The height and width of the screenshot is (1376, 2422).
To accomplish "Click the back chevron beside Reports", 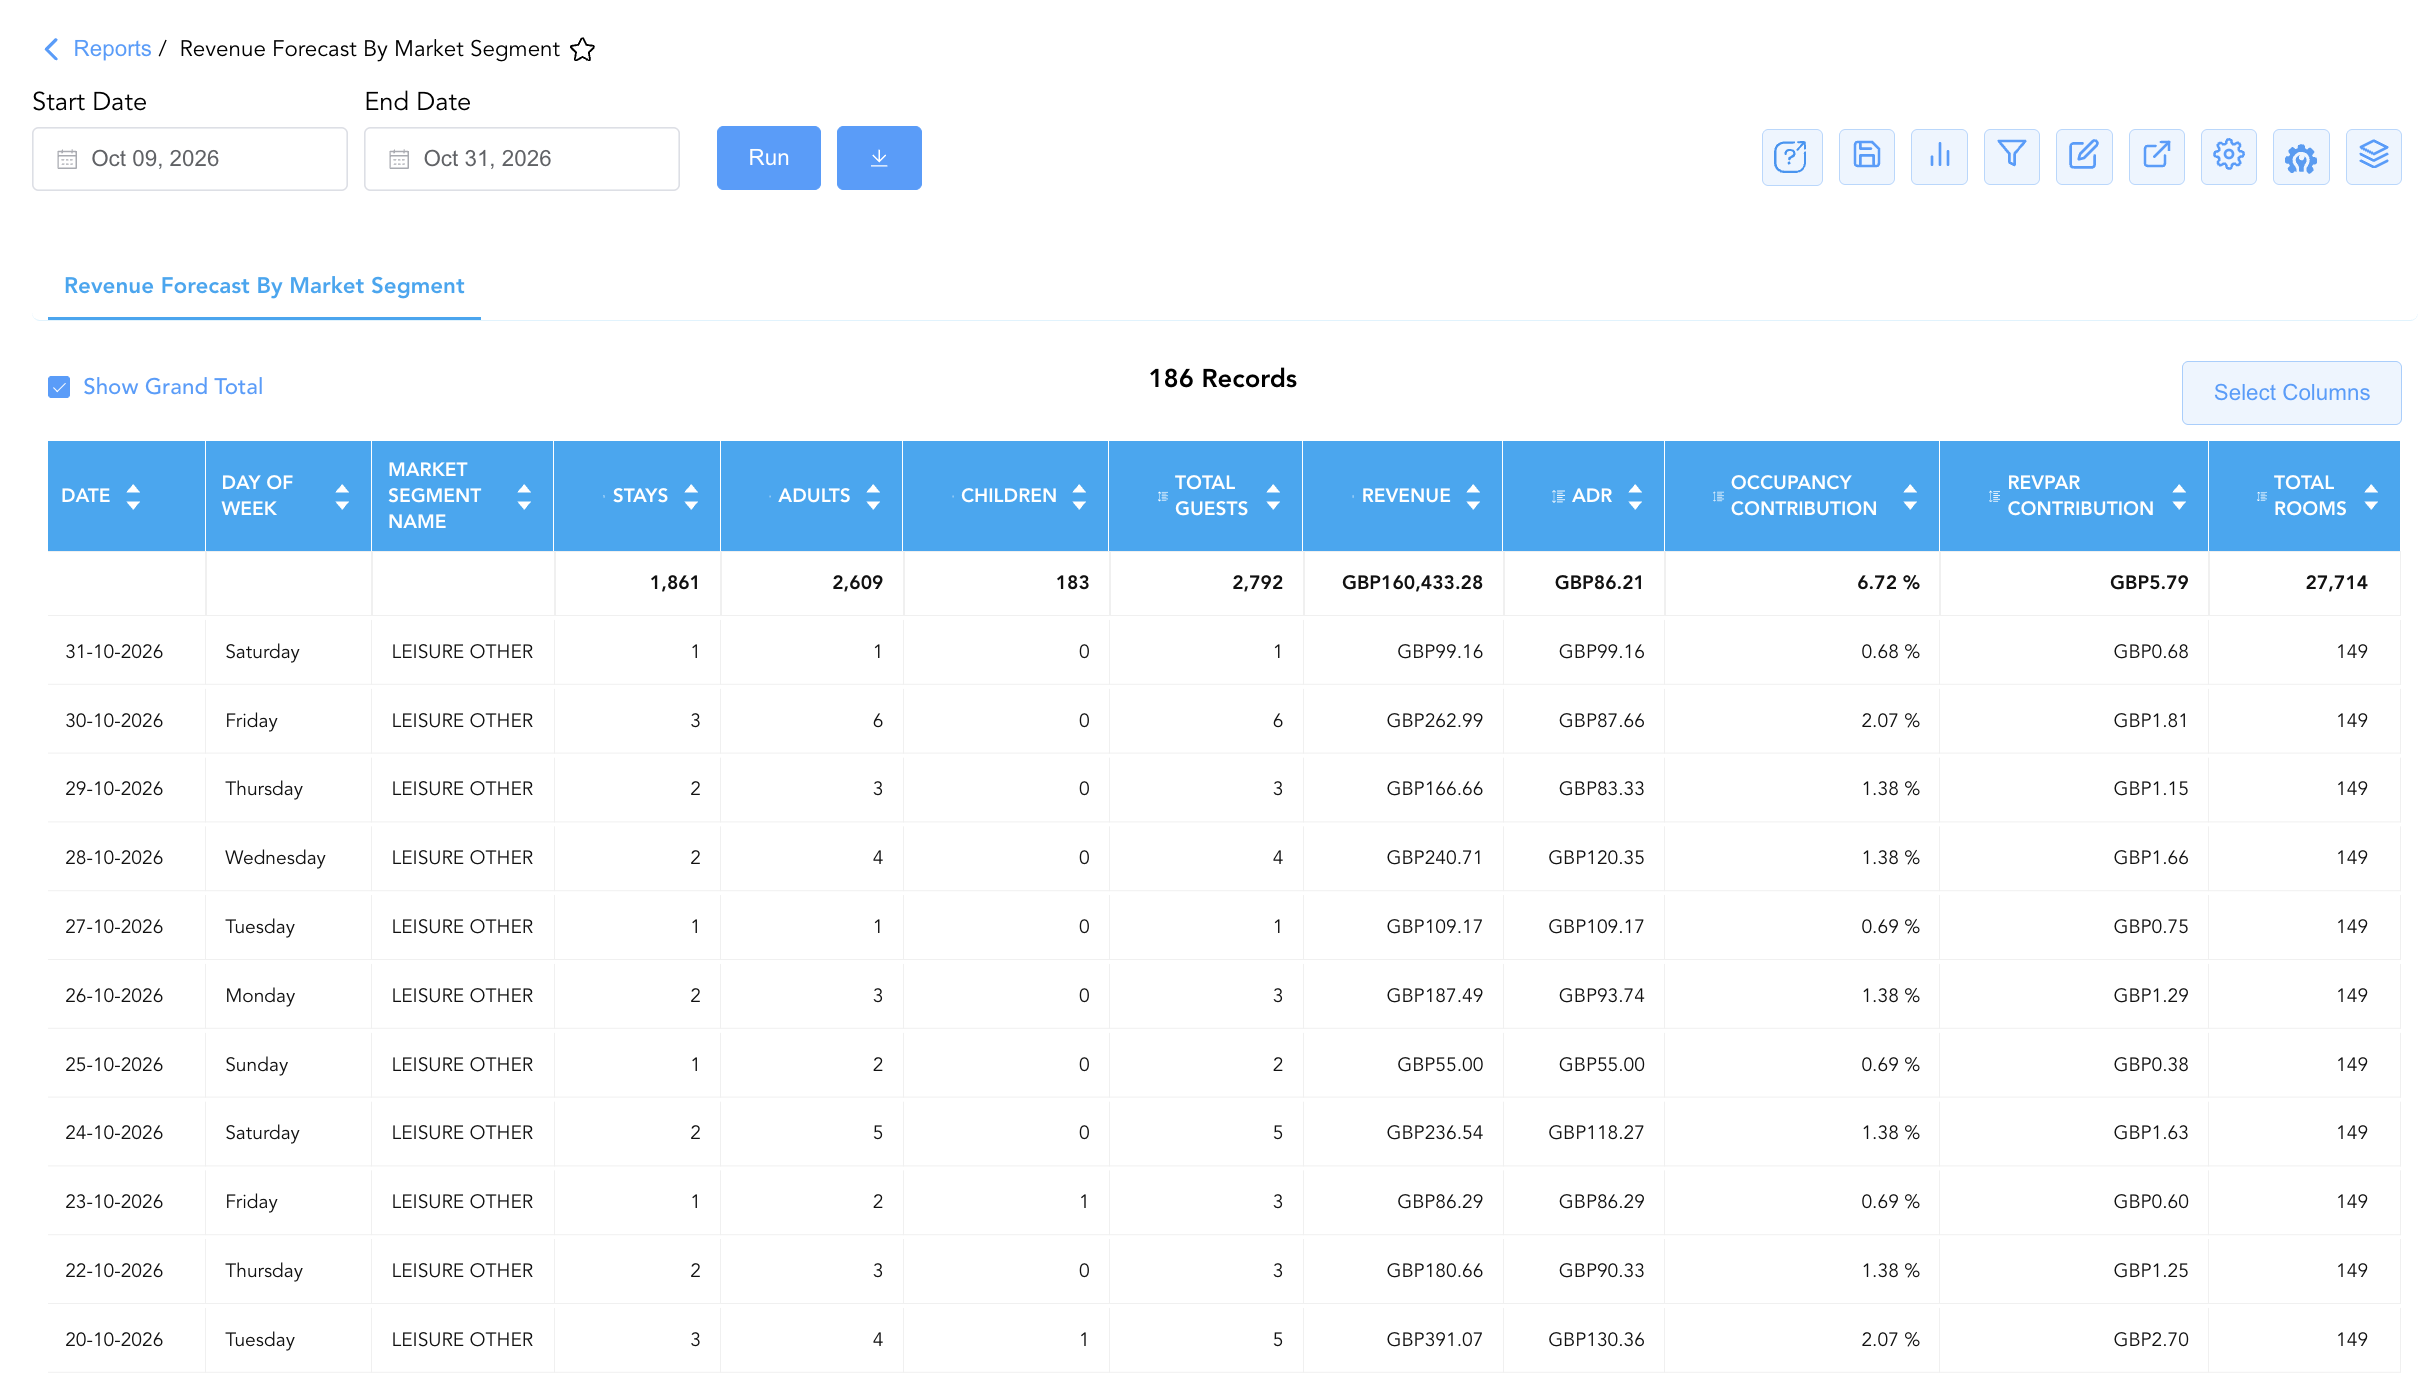I will [x=52, y=49].
